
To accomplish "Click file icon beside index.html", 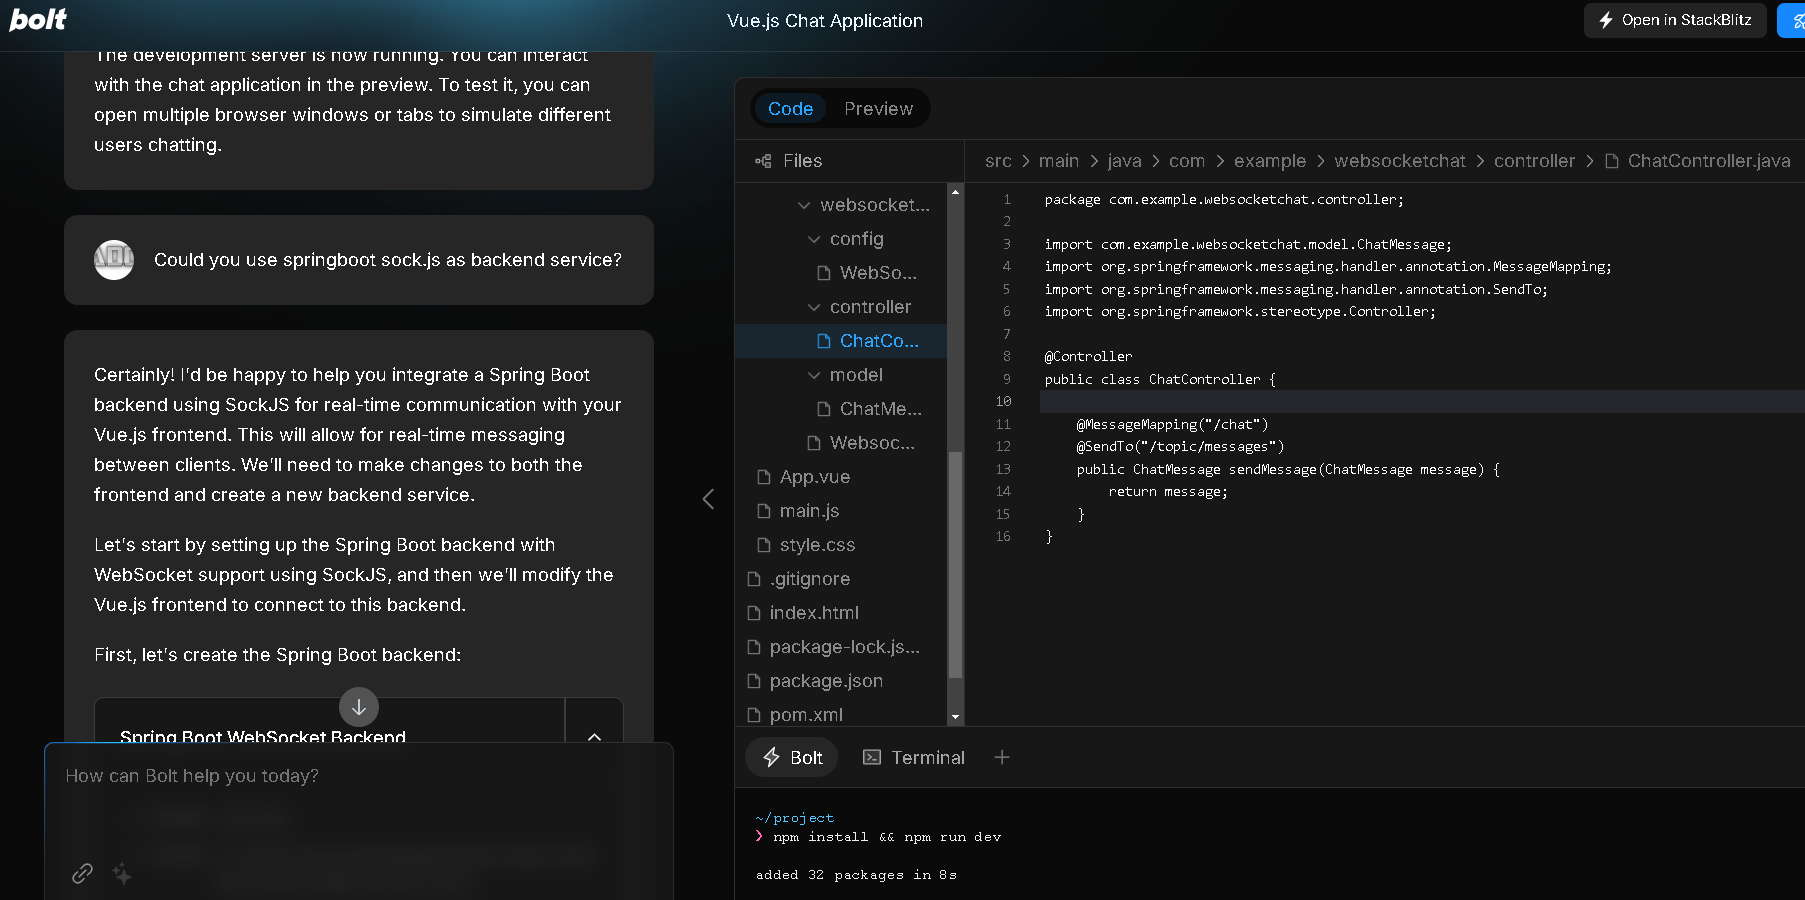I will [x=754, y=613].
